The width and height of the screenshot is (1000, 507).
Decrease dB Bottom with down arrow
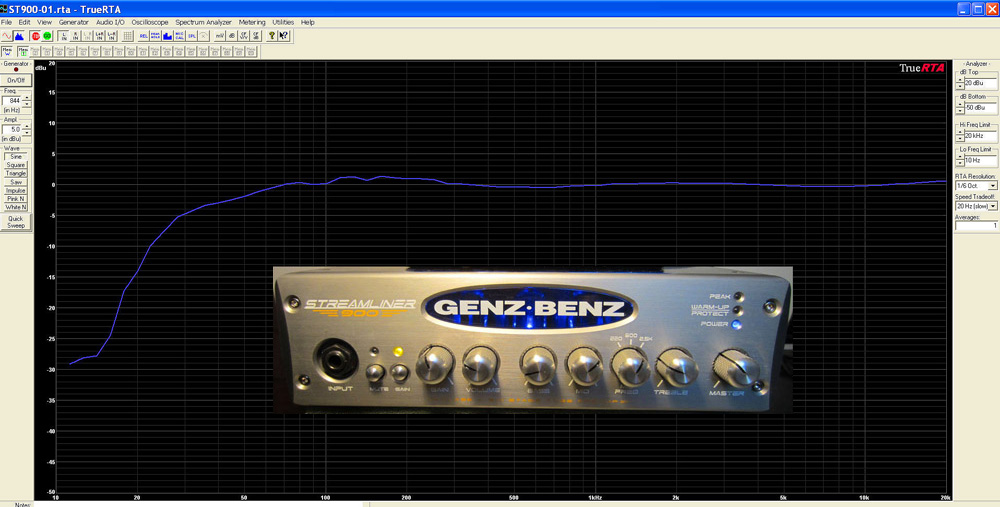tap(960, 111)
